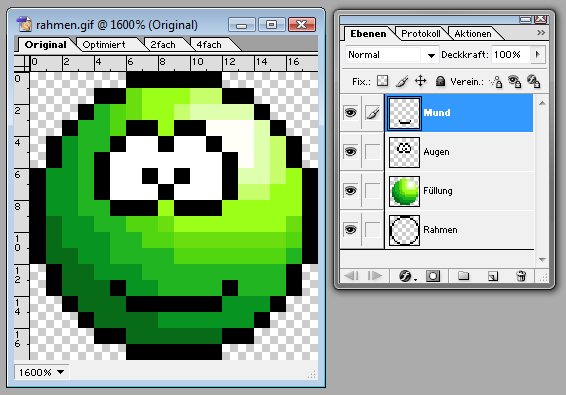Create a new layer set folder

point(463,276)
